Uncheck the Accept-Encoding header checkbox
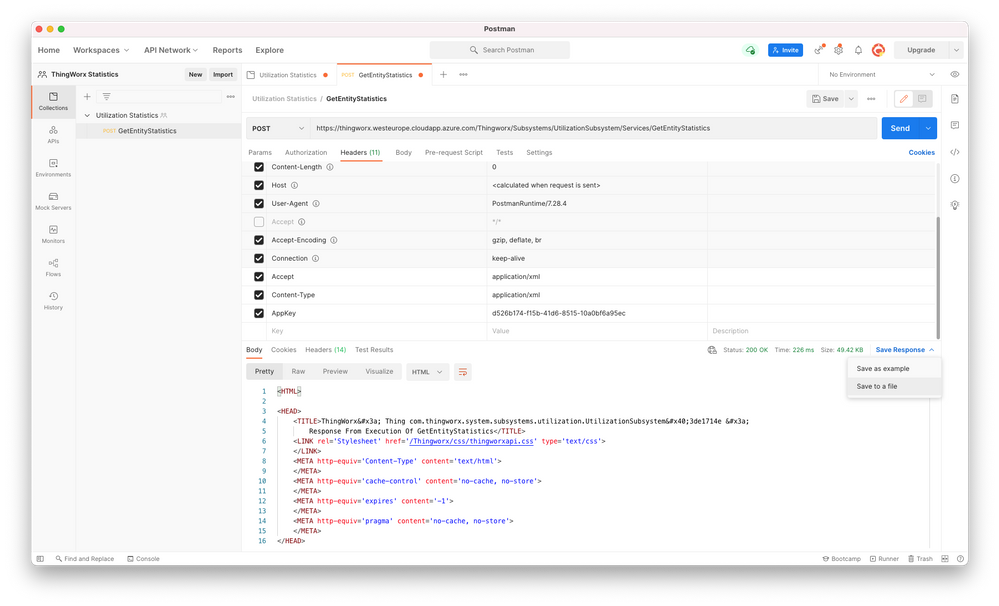The height and width of the screenshot is (606, 999). (259, 240)
